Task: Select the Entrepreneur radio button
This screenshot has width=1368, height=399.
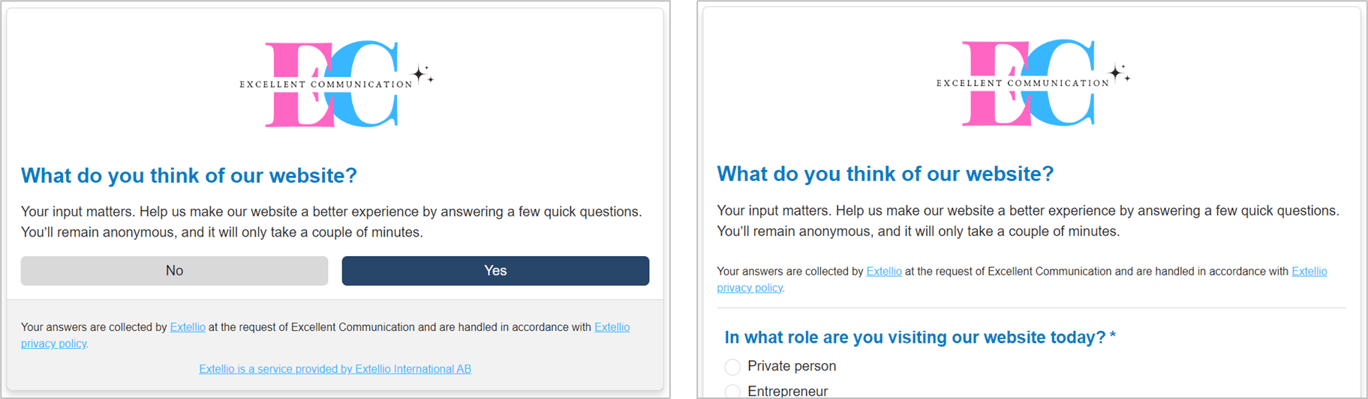Action: (x=733, y=392)
